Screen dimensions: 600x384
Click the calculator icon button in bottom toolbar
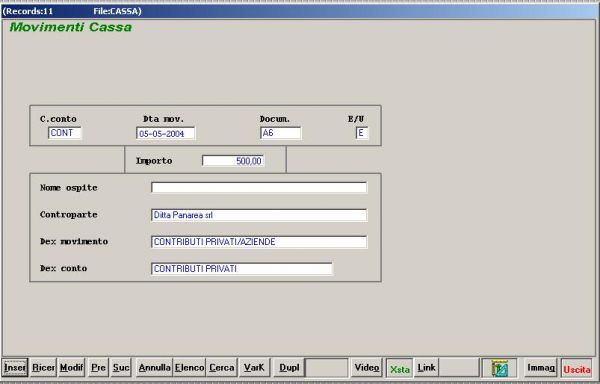click(x=499, y=368)
